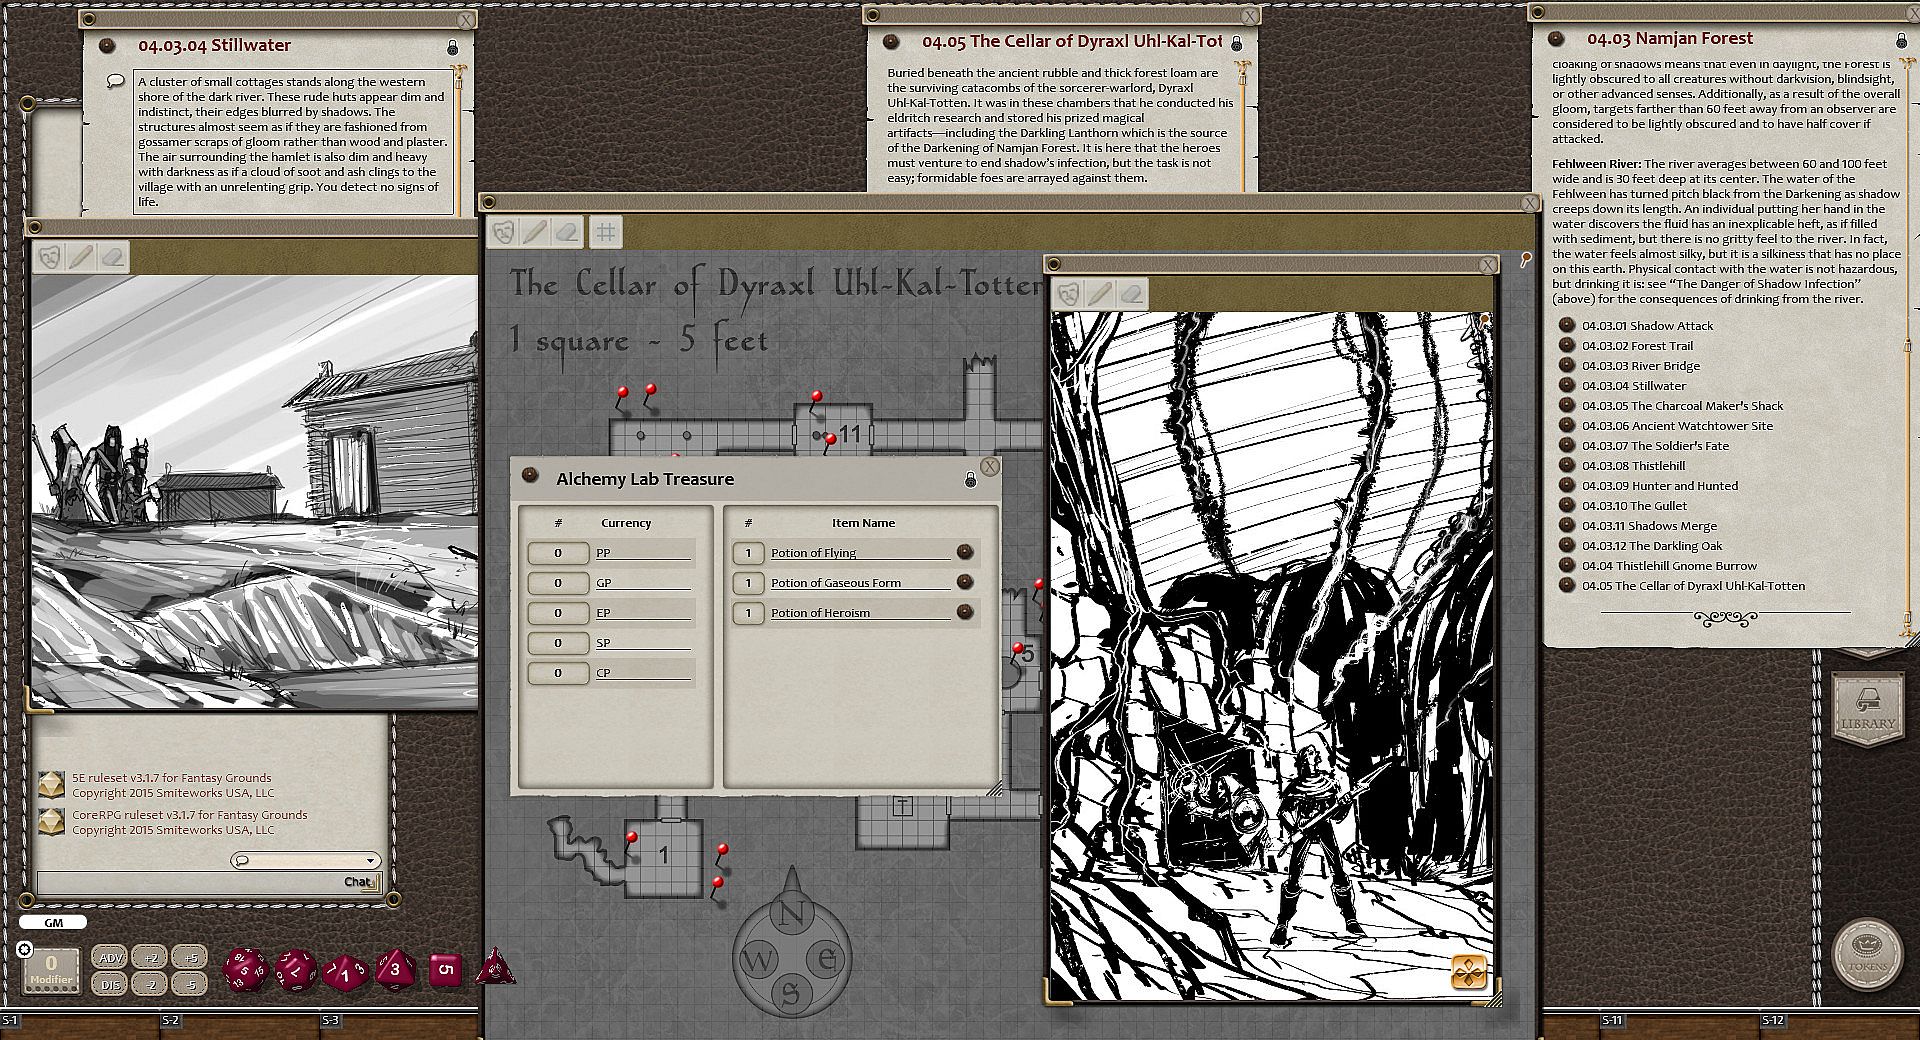This screenshot has height=1040, width=1920.
Task: Click the Potion of Heroism item name
Action: (x=820, y=613)
